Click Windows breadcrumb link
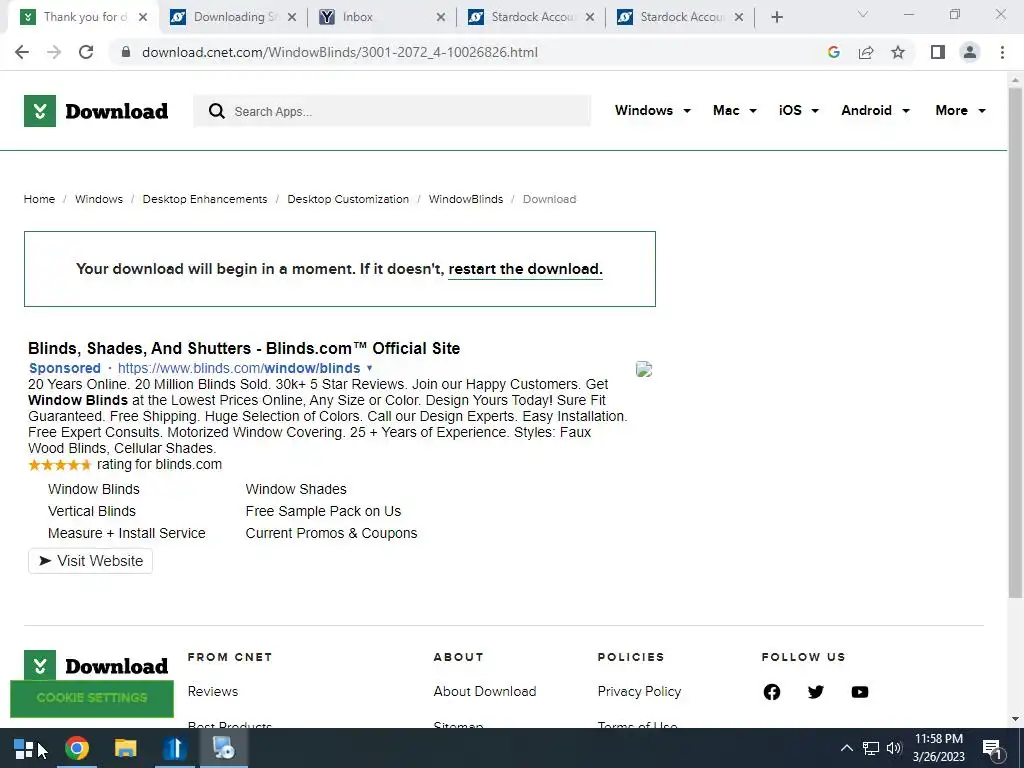This screenshot has height=768, width=1024. pos(99,199)
